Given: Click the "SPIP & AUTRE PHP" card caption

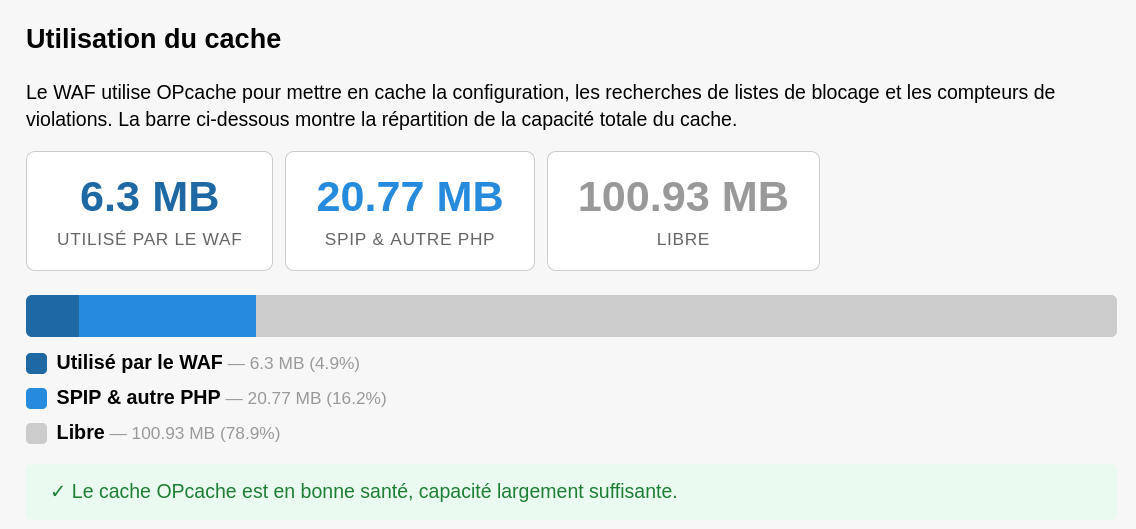Looking at the screenshot, I should tap(410, 239).
